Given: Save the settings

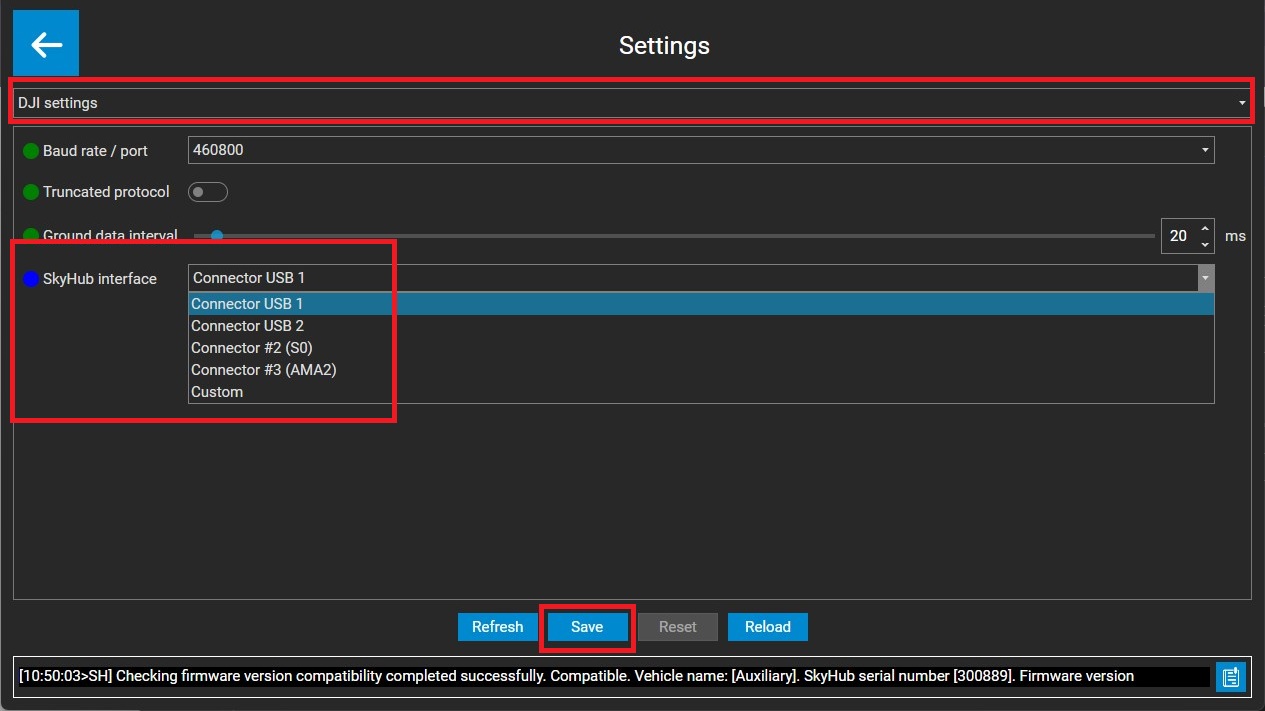Looking at the screenshot, I should point(587,627).
